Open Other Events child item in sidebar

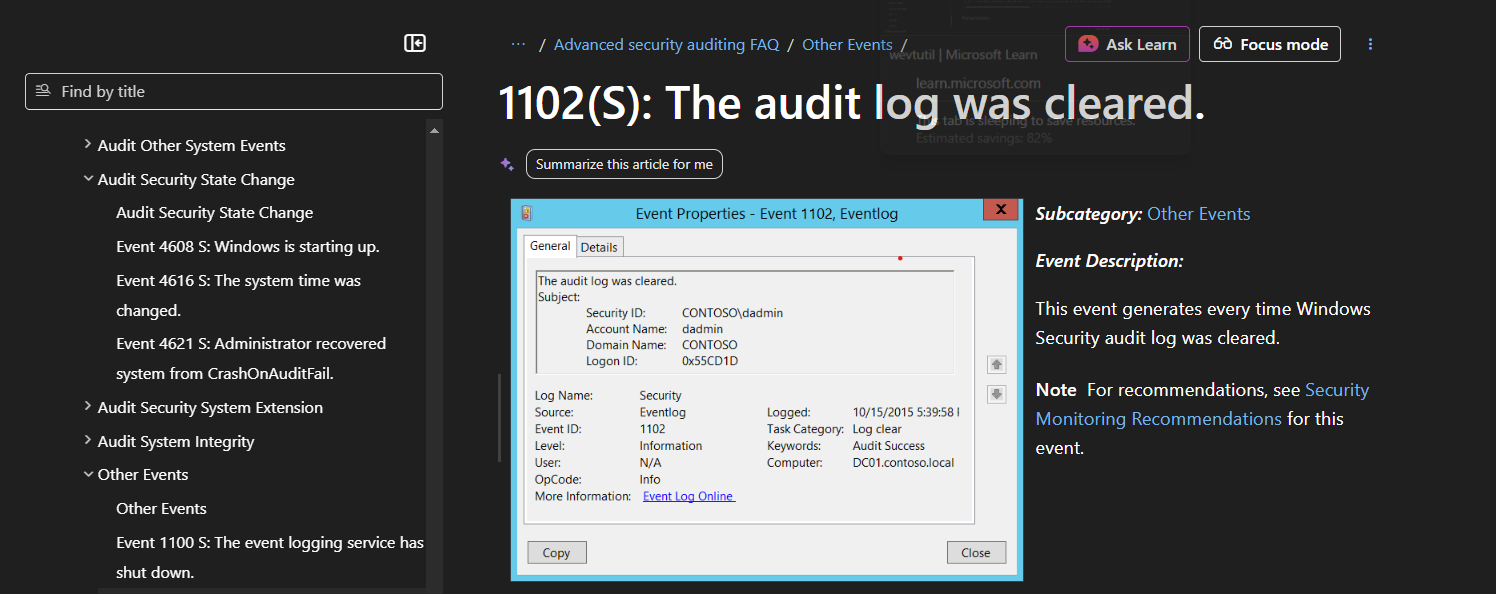(162, 508)
